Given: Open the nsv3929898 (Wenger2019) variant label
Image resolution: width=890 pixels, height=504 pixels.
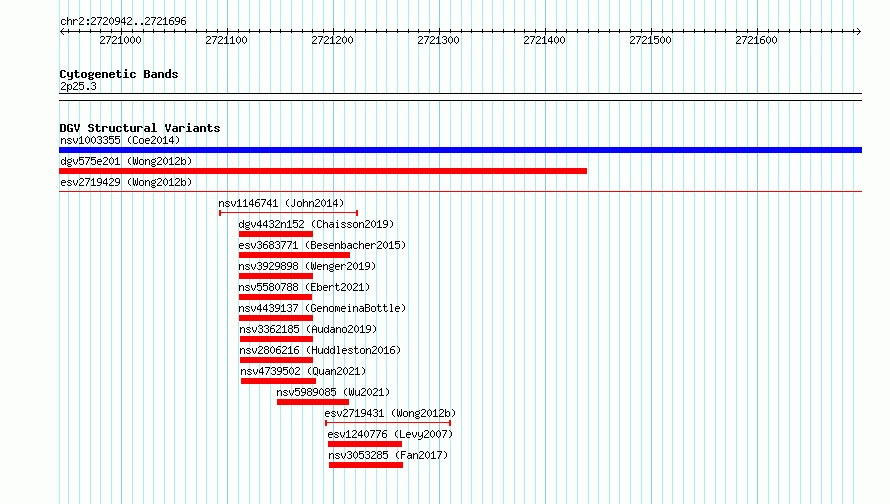Looking at the screenshot, I should pos(307,266).
